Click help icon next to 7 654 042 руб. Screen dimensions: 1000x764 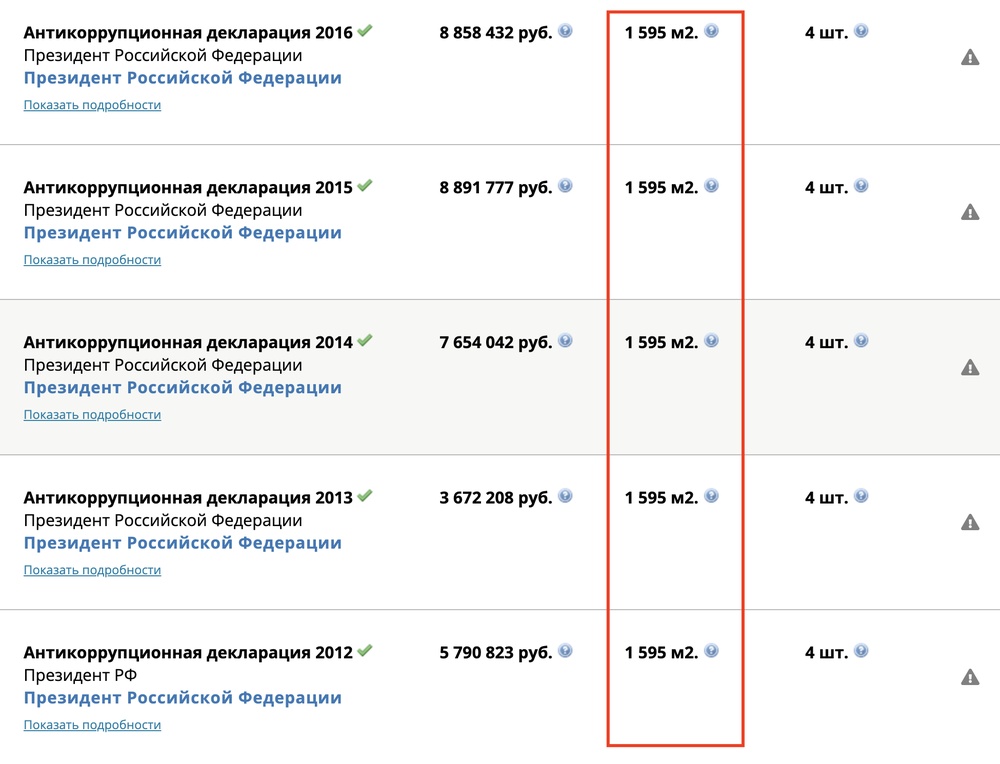coord(565,341)
